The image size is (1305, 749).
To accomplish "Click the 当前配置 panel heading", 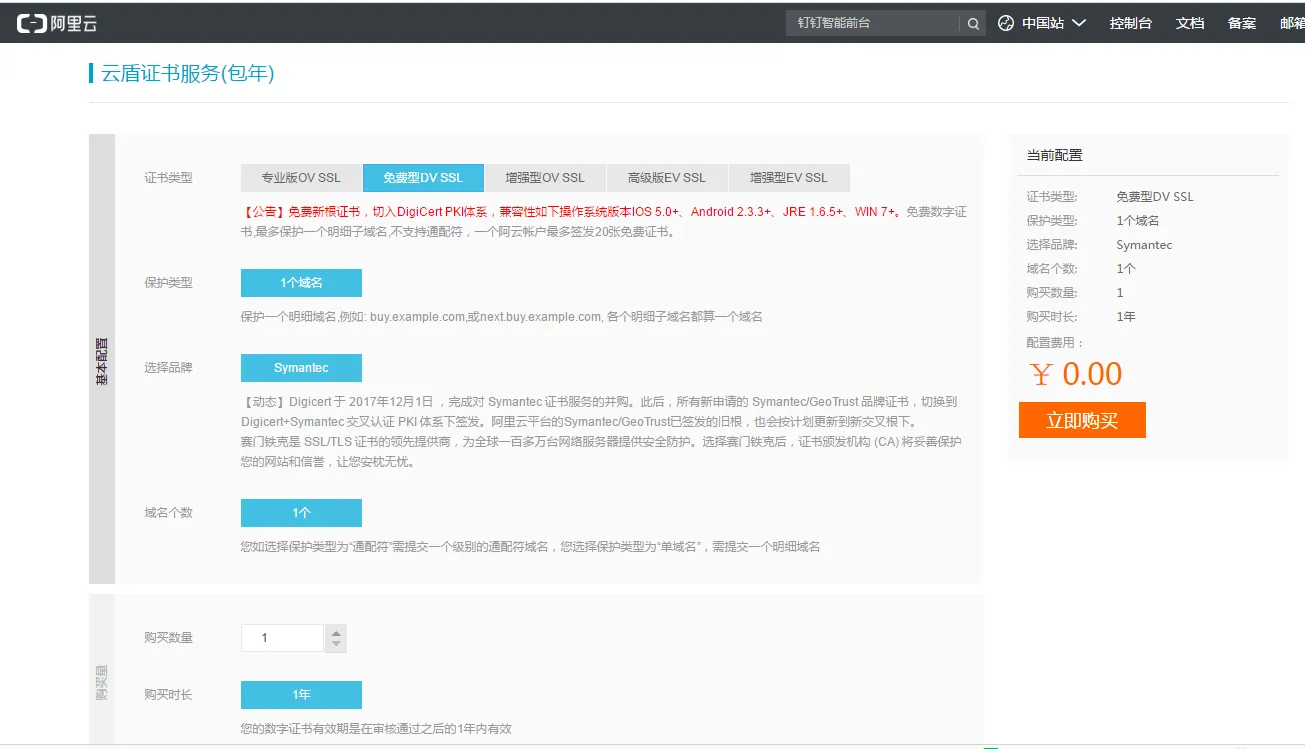I will coord(1054,155).
